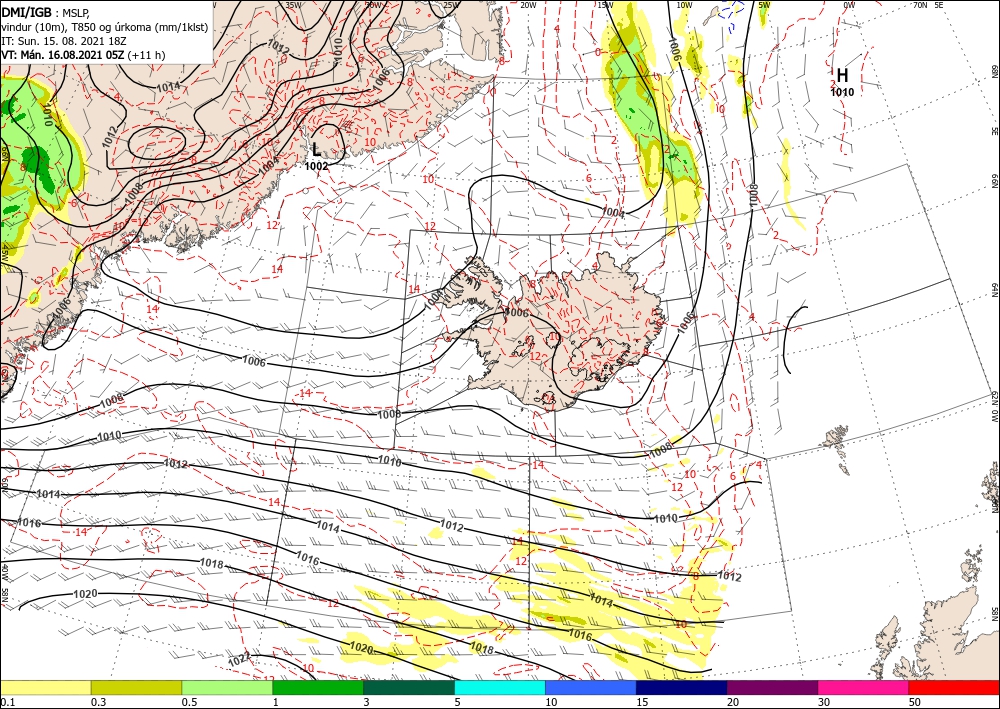1000x709 pixels.
Task: Click the '1002' value under the L
Action: click(316, 166)
